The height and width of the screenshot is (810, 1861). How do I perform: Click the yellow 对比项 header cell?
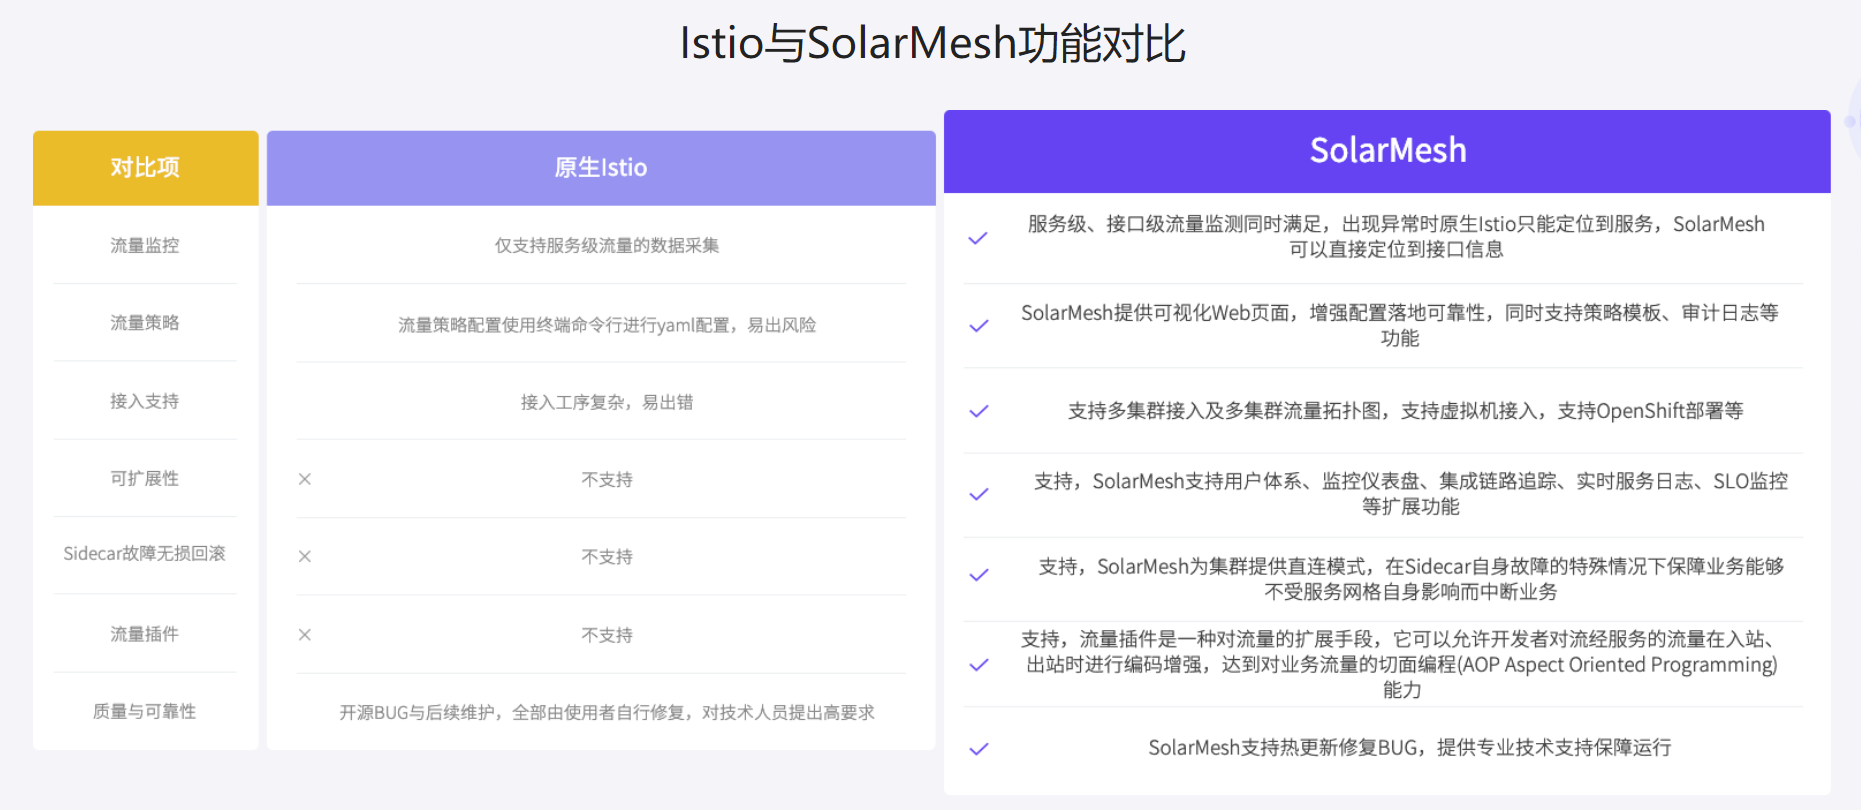coord(145,168)
